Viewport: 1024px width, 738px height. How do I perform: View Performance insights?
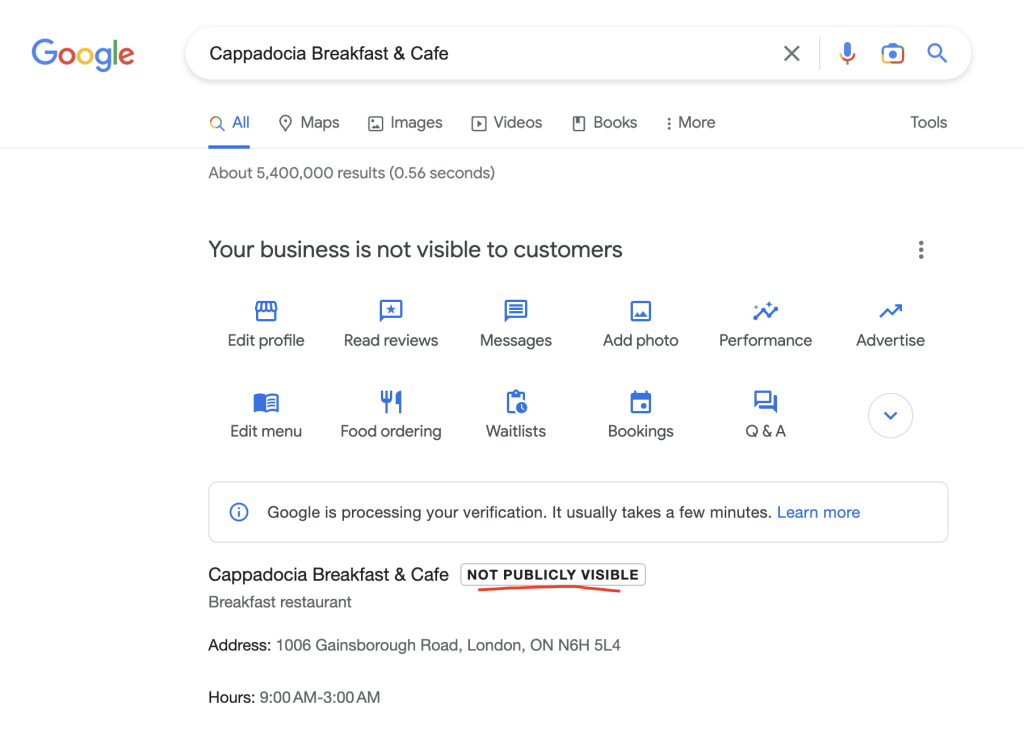coord(765,325)
